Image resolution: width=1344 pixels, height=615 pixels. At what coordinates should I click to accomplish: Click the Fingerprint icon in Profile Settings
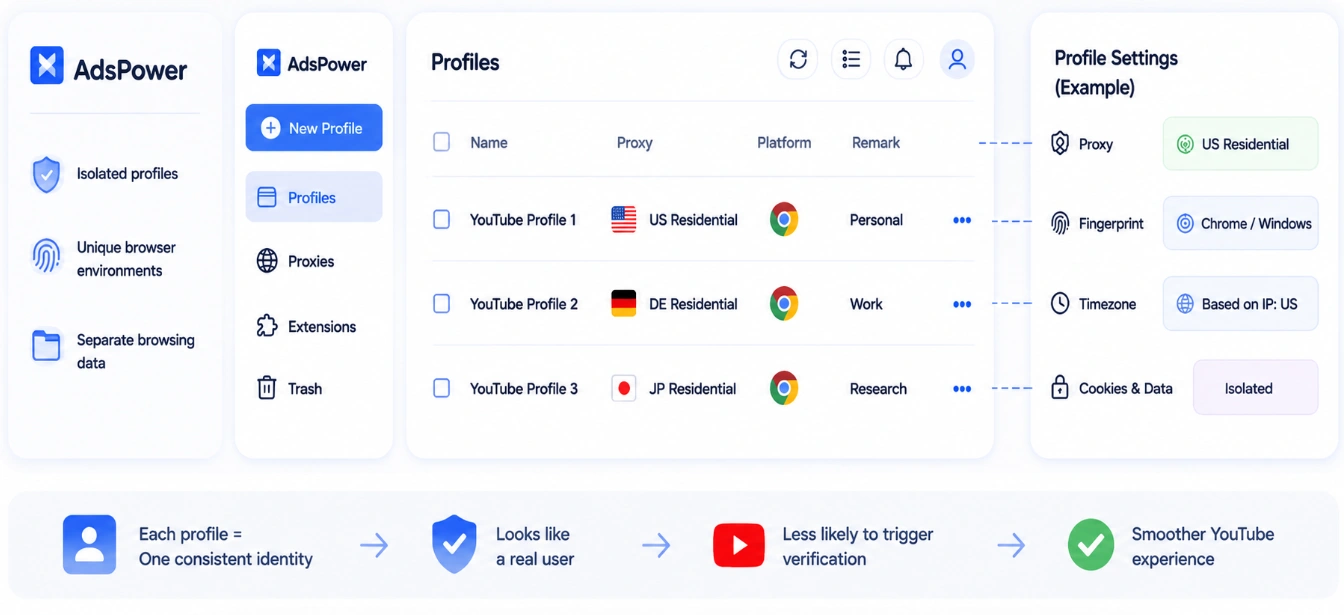point(1060,223)
